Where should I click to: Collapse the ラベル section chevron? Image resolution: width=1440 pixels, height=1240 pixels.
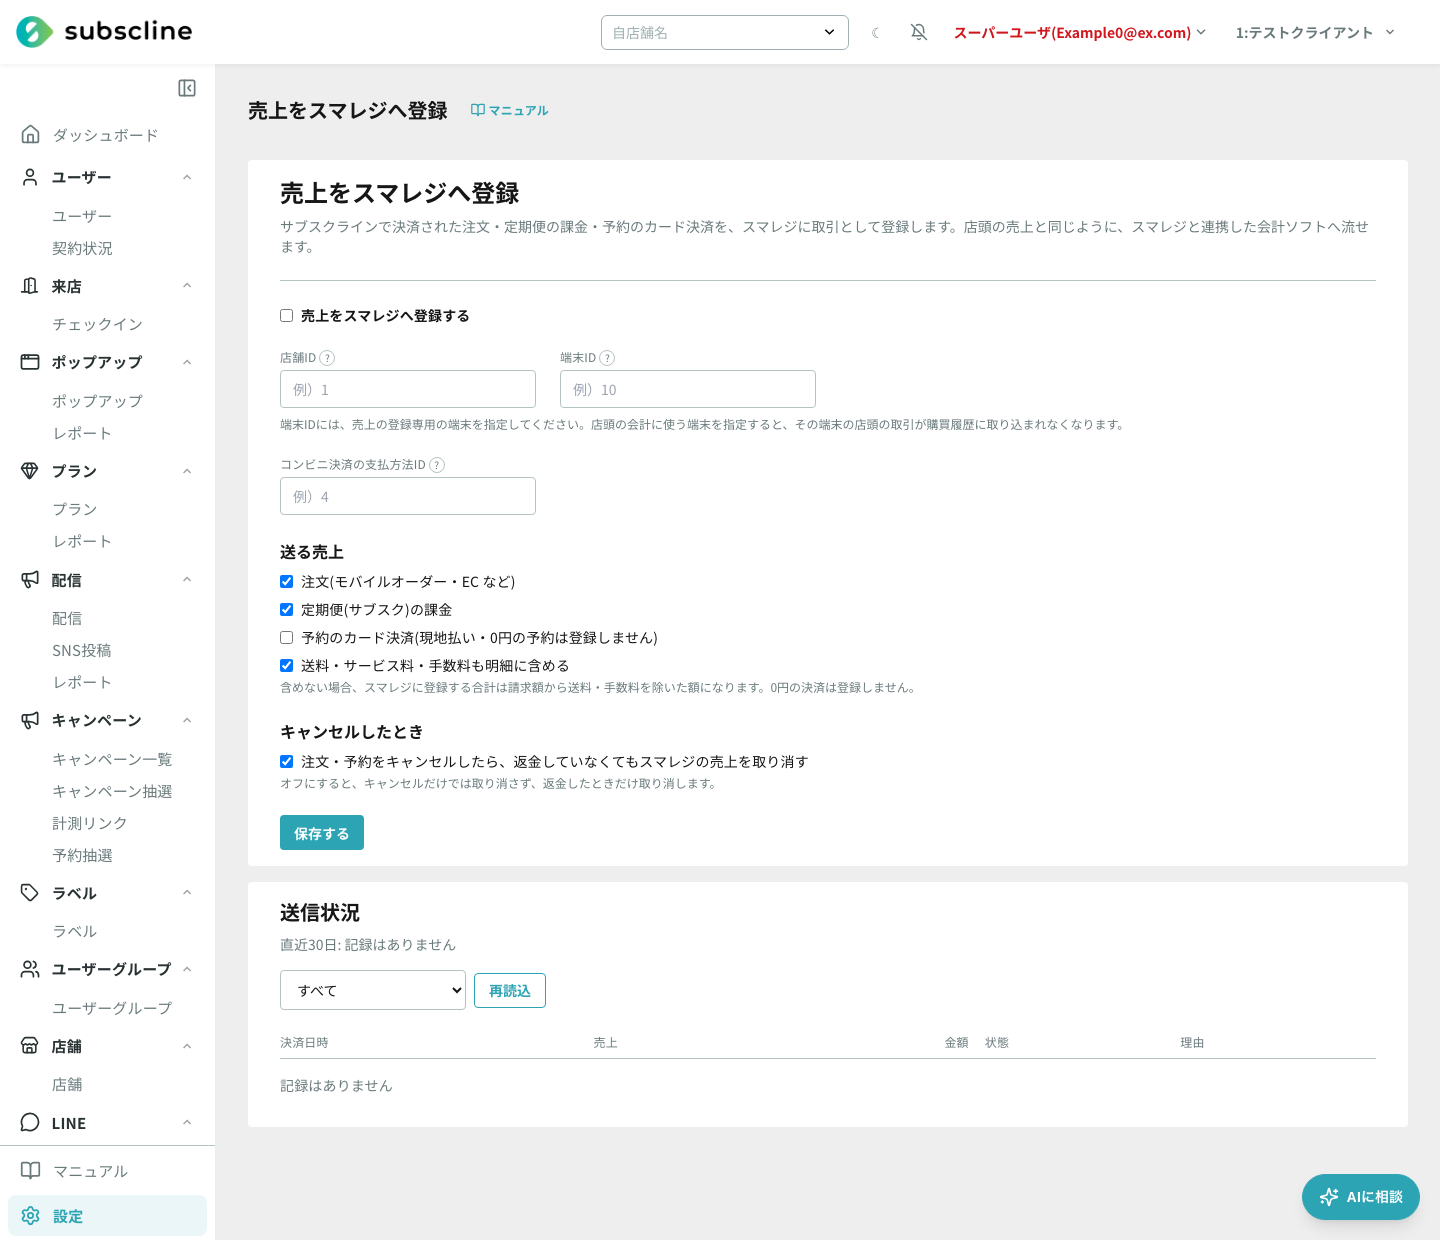[187, 893]
